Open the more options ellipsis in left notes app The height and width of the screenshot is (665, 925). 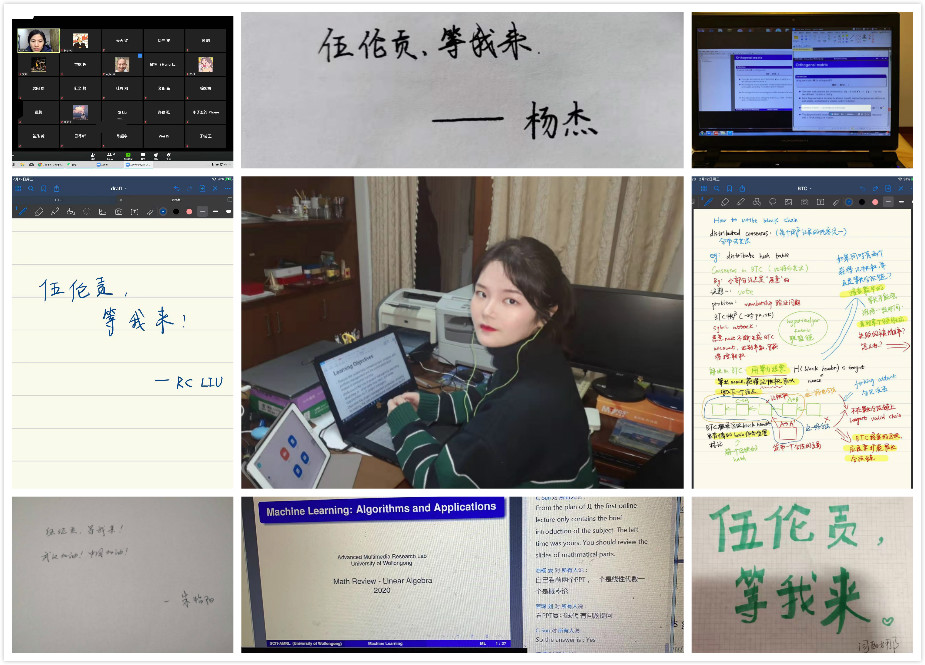pos(226,188)
